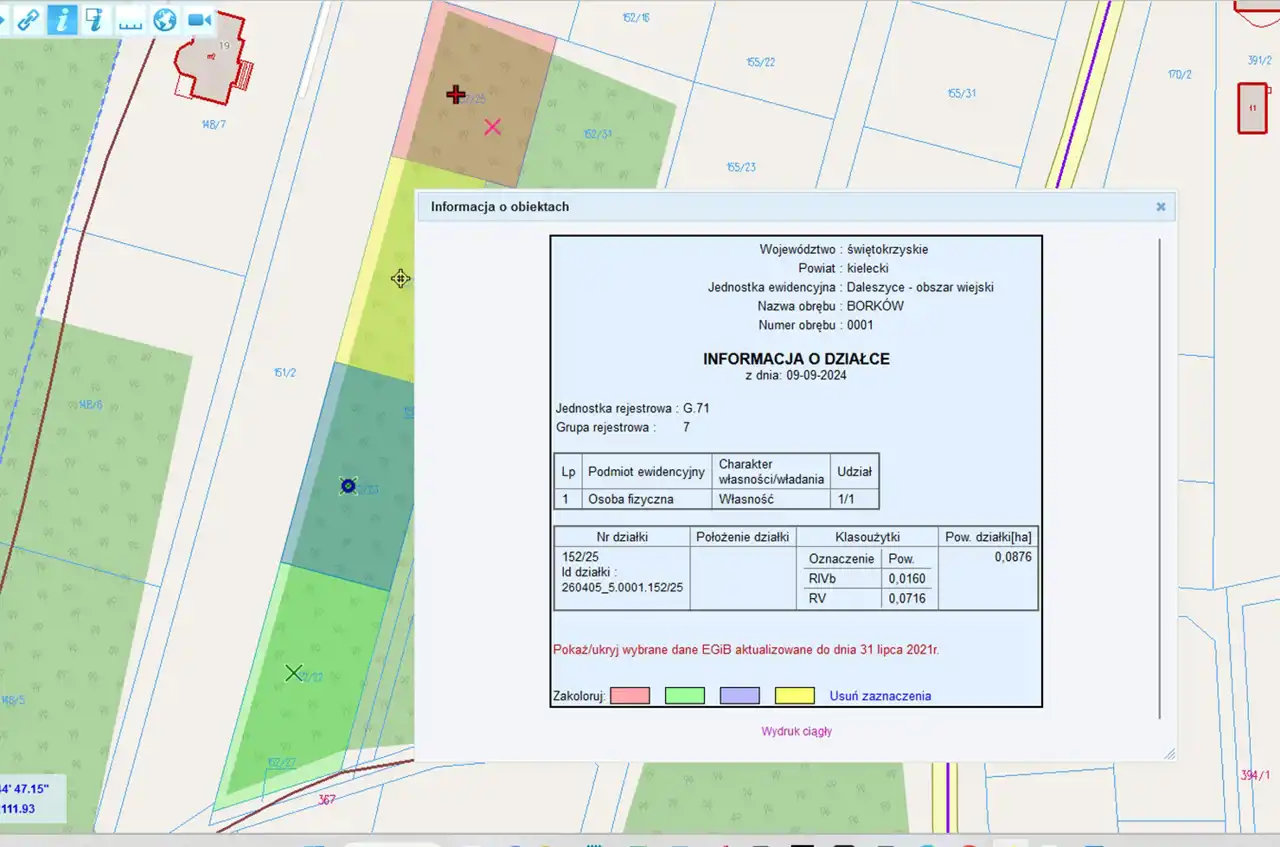Toggle the object info 'i' tool
Image resolution: width=1280 pixels, height=847 pixels.
tap(62, 20)
